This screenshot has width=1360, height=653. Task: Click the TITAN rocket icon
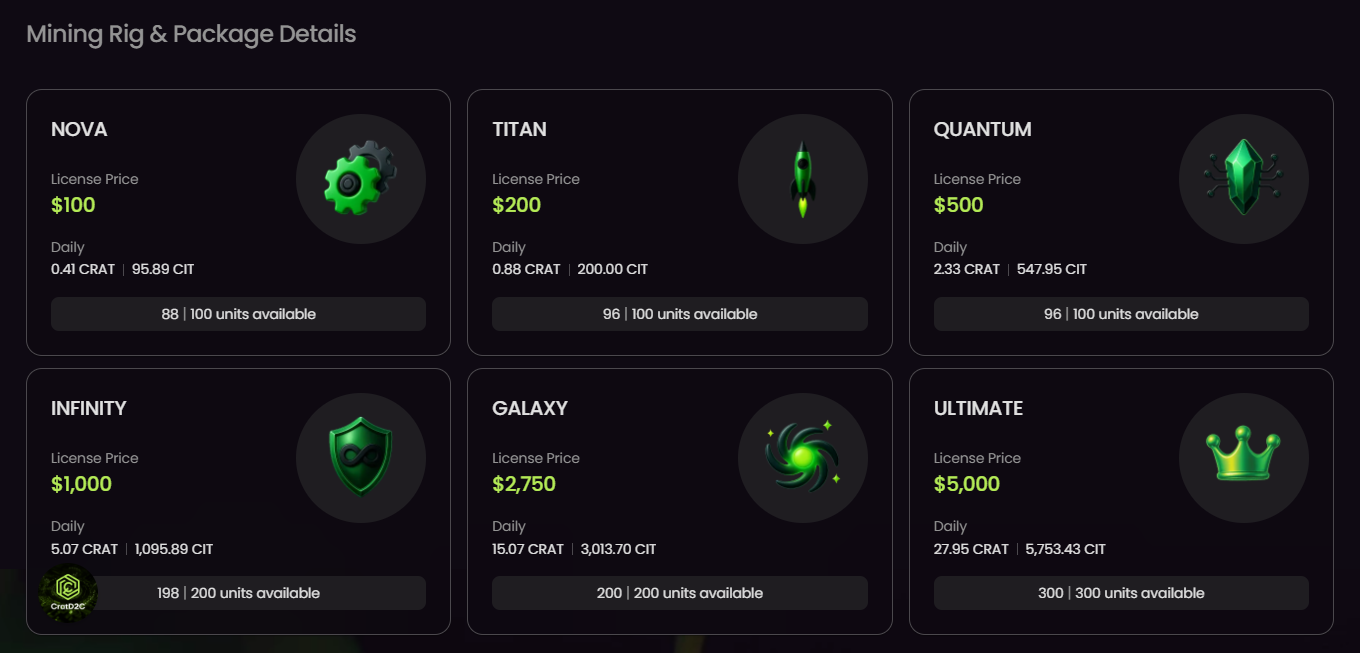[x=802, y=180]
